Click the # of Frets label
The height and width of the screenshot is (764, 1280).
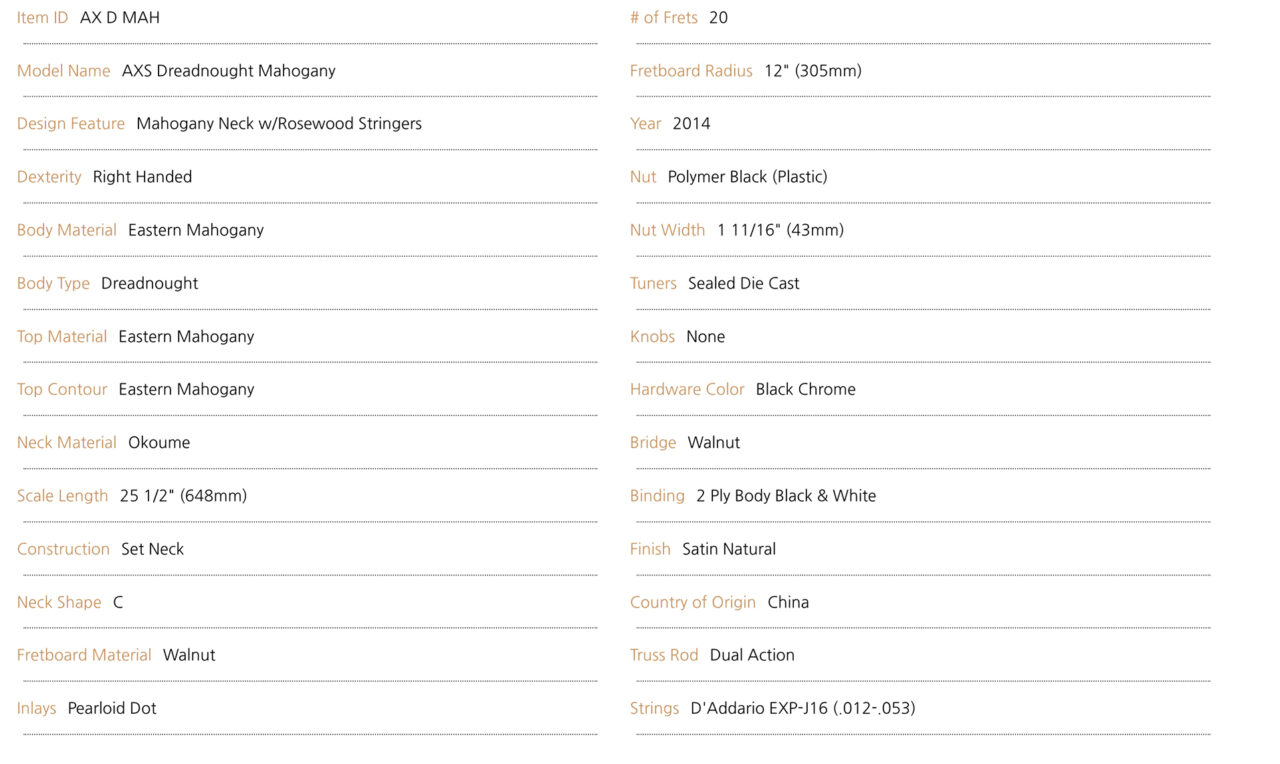(664, 18)
